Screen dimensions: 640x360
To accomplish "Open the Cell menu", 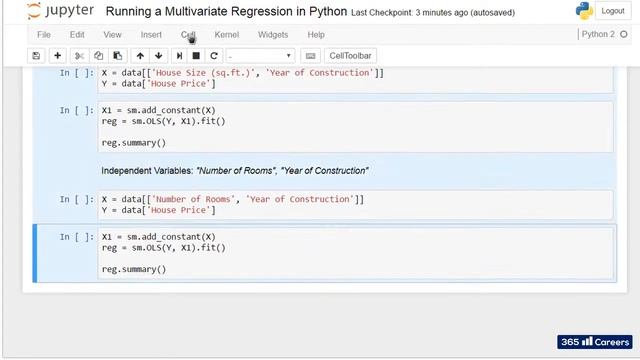I will point(188,35).
